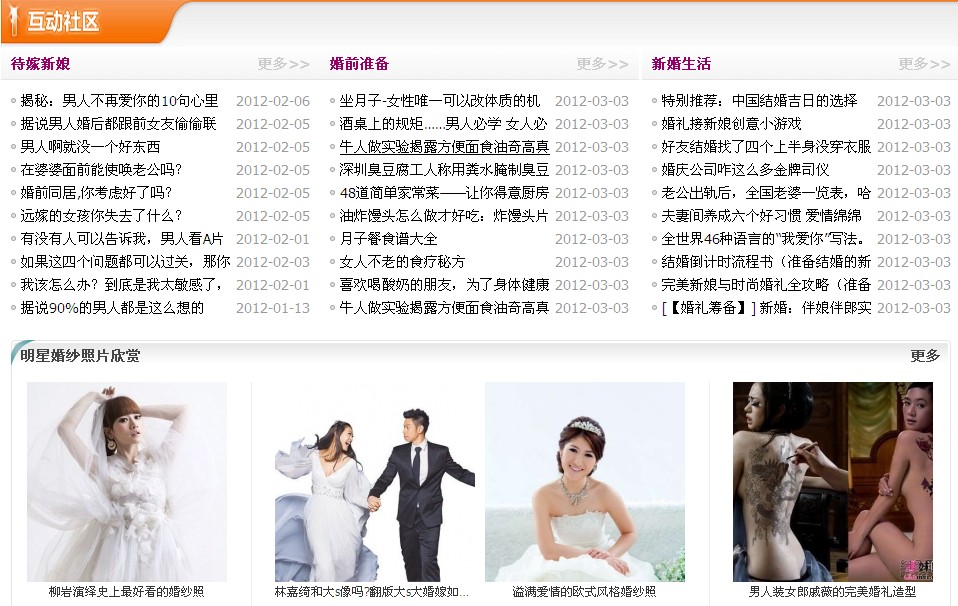958x606 pixels.
Task: Open article 据说男人婚后都跟前女友偷偷联
Action: (119, 124)
